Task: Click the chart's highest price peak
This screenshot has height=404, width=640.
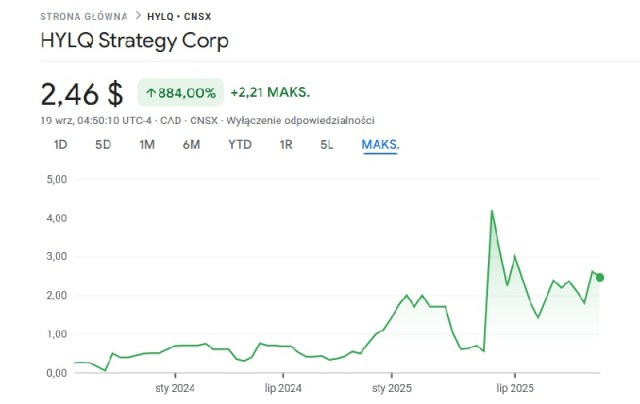Action: point(492,211)
